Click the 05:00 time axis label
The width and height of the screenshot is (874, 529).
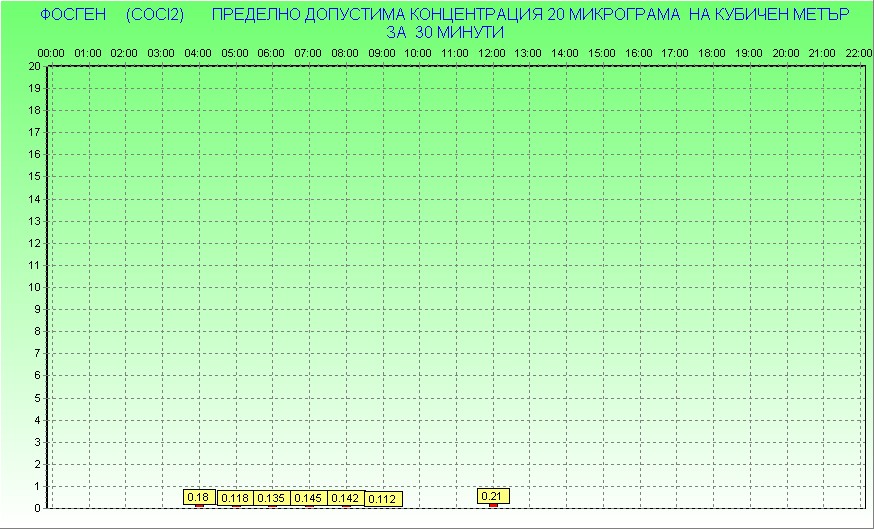click(x=235, y=54)
